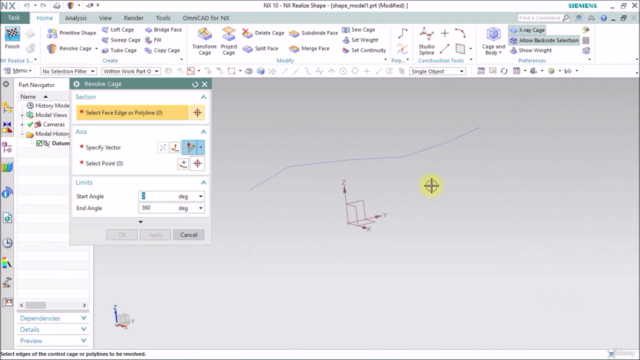Click the Show Weight option
640x360 pixels.
click(x=531, y=50)
